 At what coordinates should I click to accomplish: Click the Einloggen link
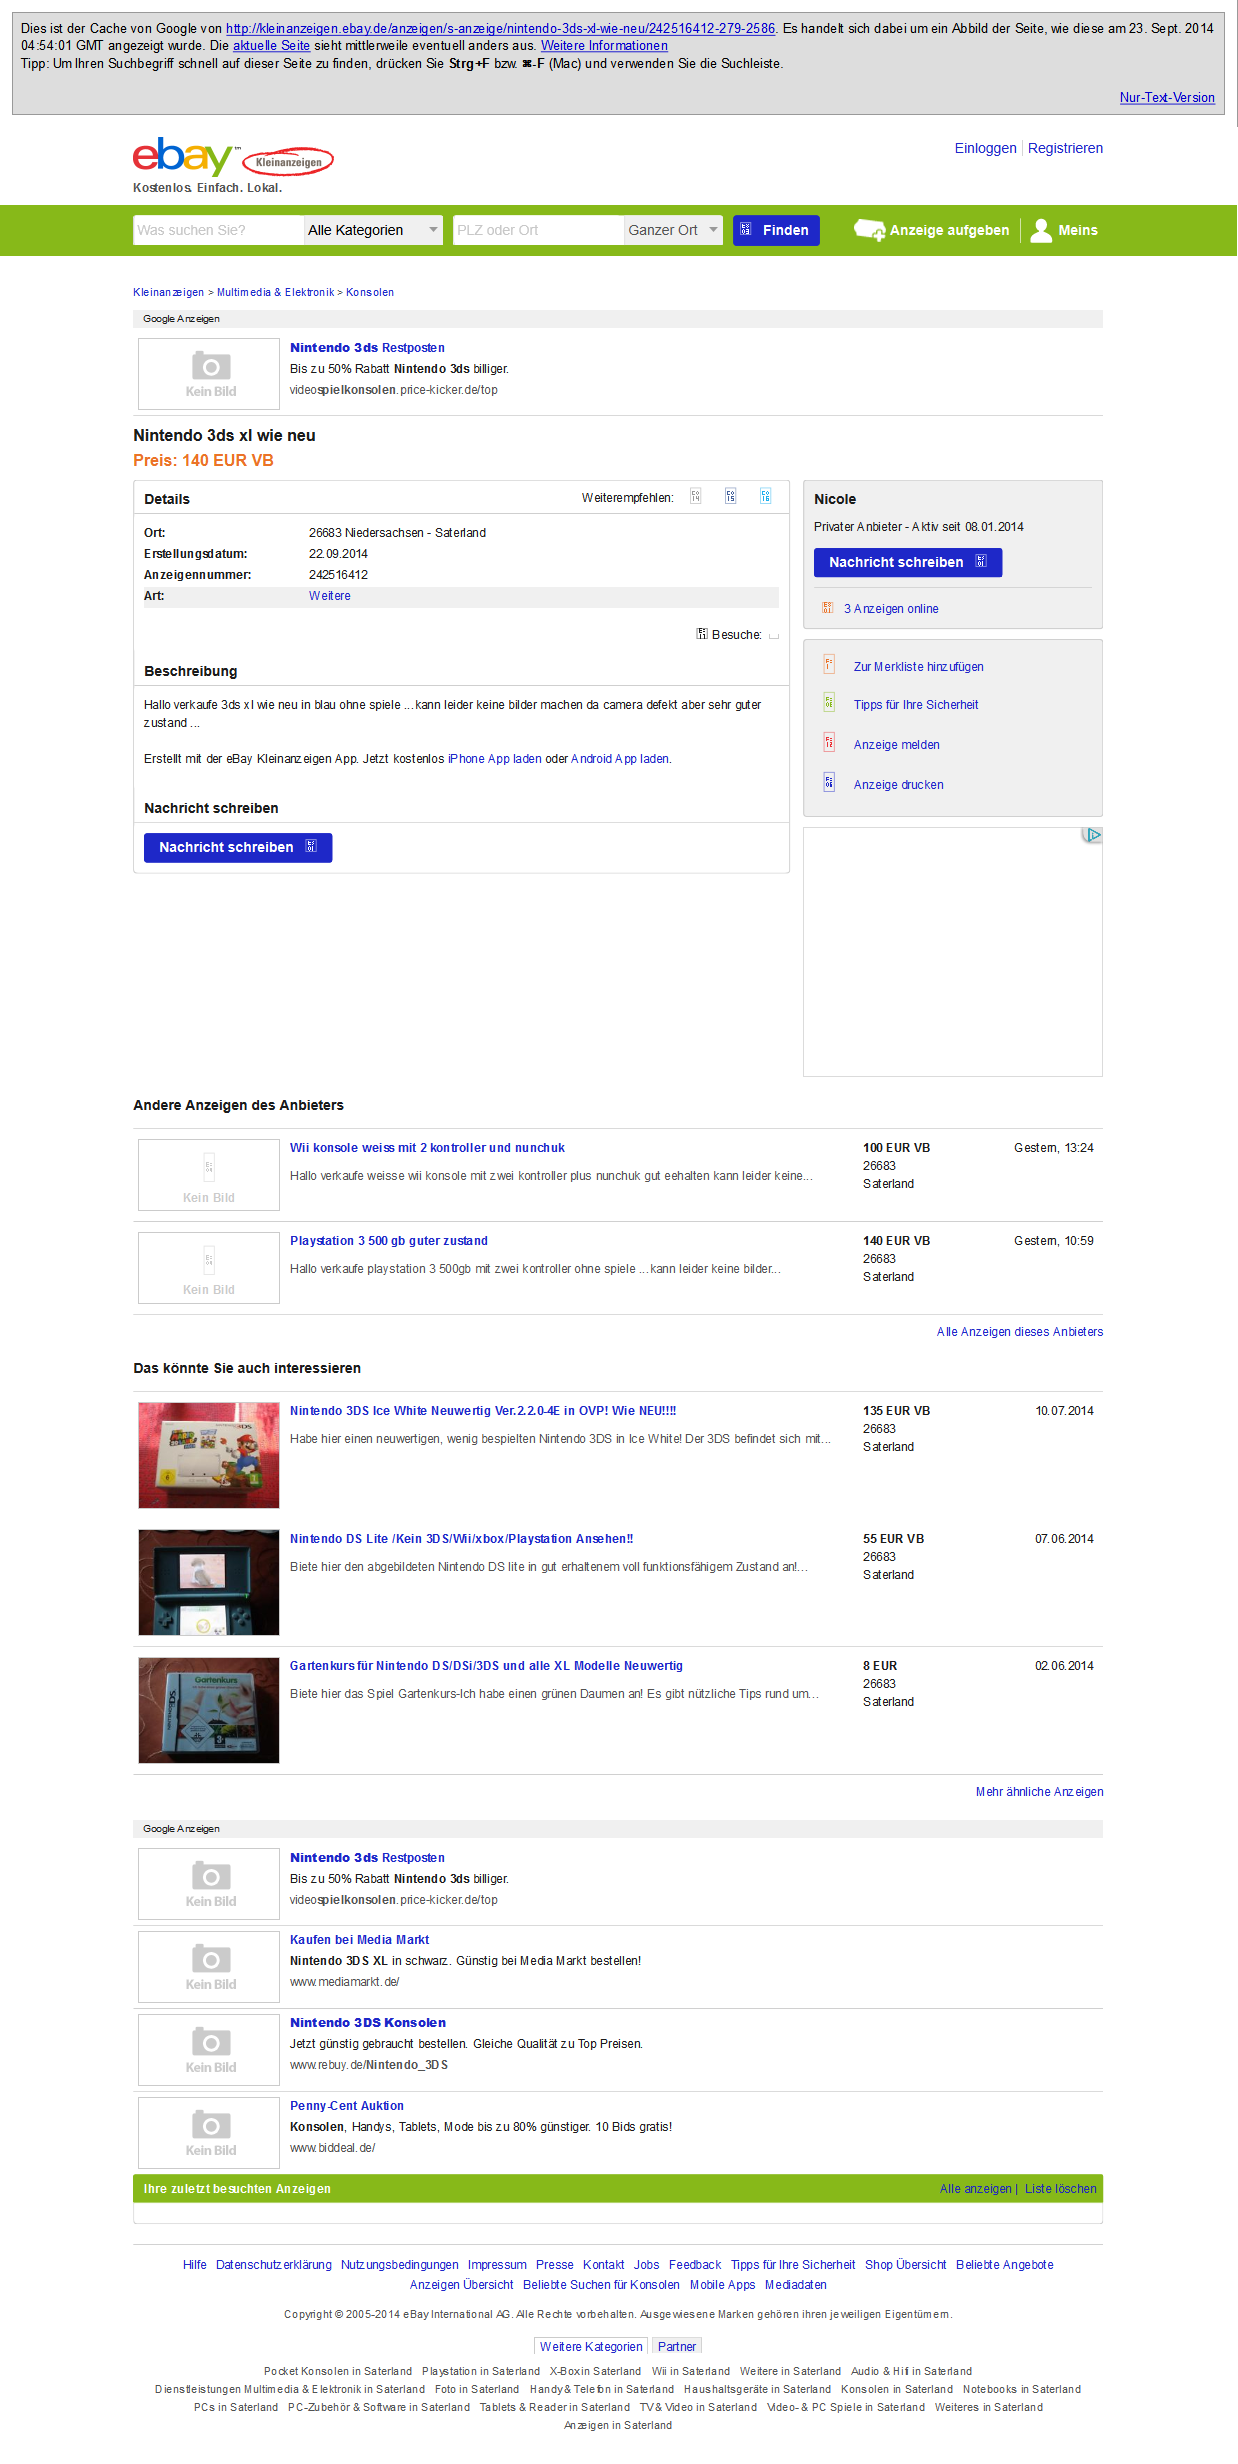pos(985,148)
